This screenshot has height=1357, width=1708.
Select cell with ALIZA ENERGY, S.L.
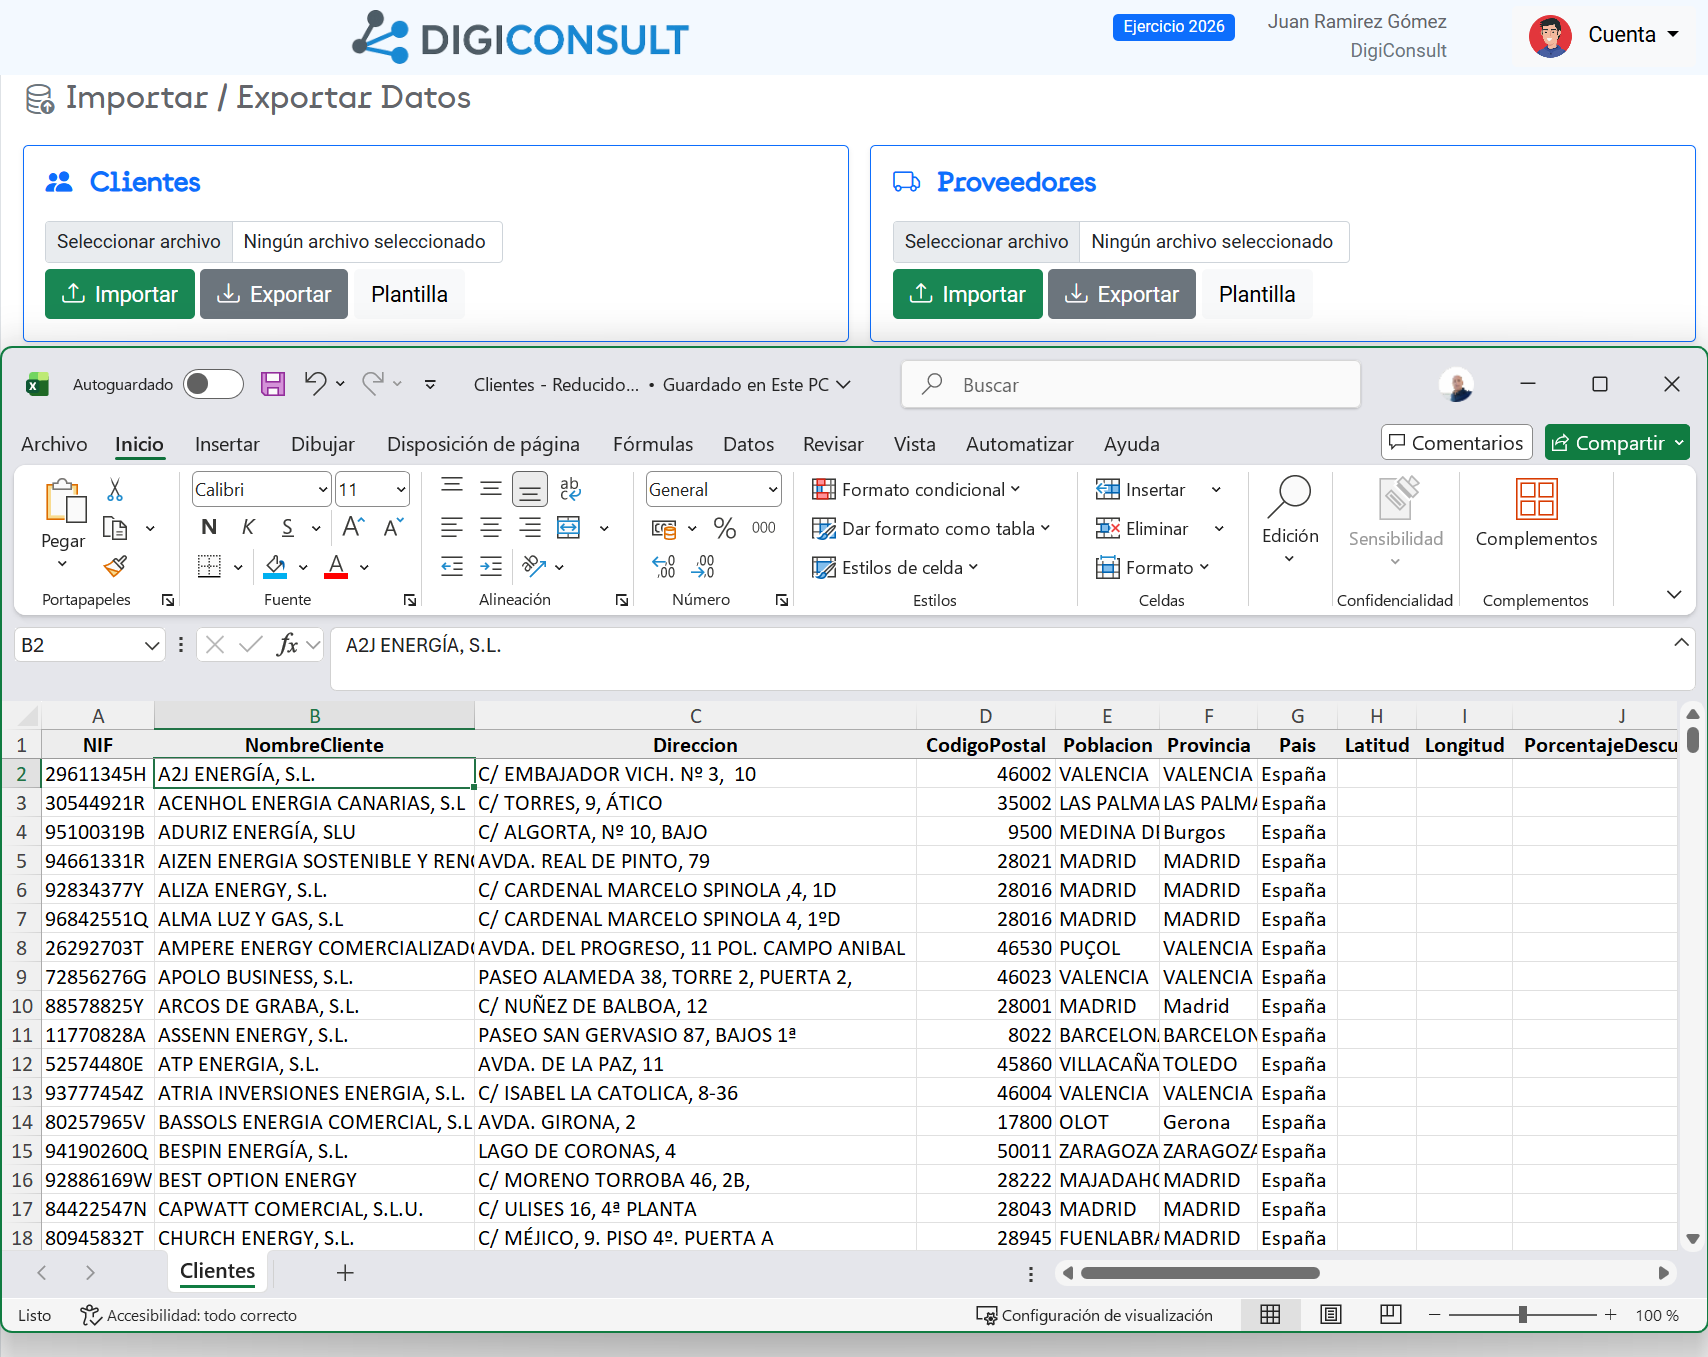tap(314, 890)
